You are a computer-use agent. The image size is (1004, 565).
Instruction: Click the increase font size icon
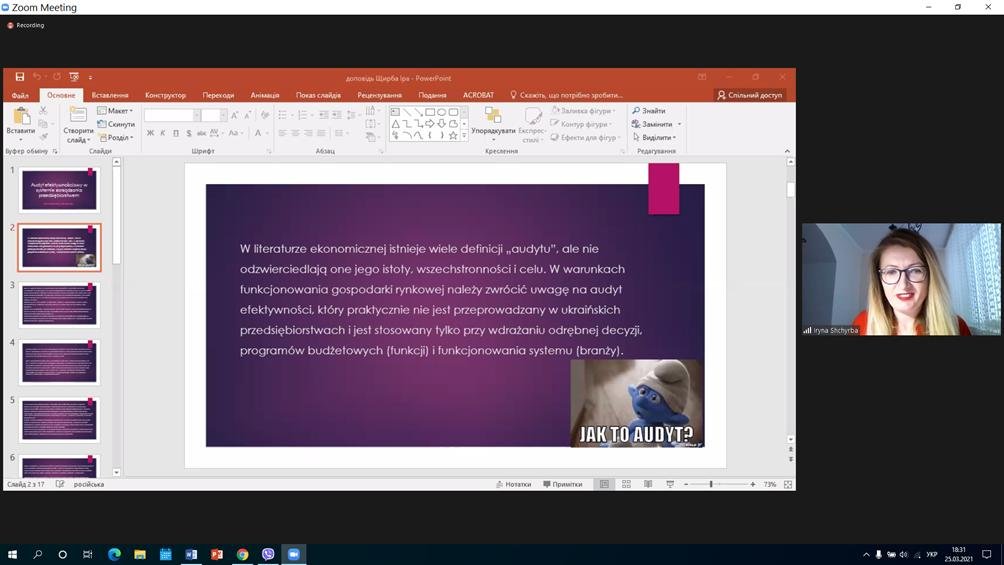[x=234, y=115]
